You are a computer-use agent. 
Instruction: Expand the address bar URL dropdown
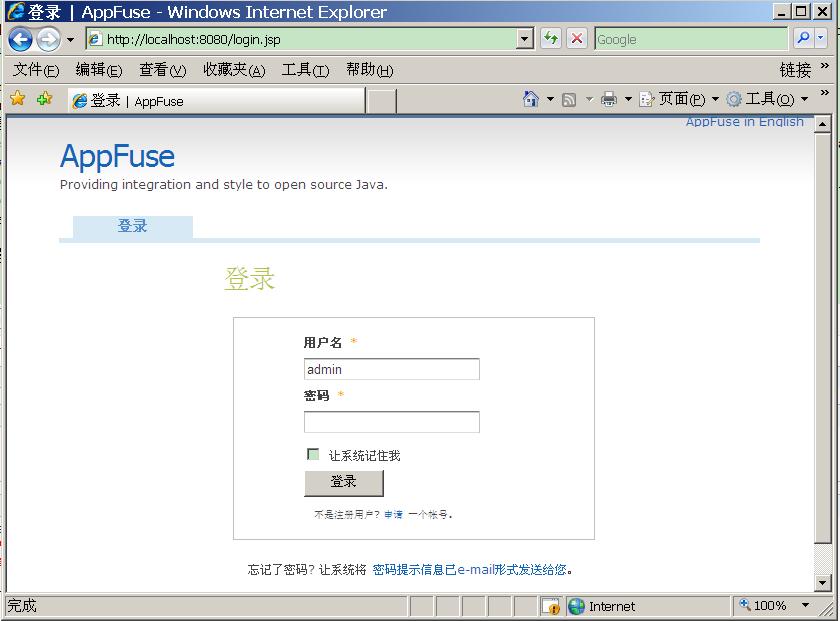[x=524, y=39]
